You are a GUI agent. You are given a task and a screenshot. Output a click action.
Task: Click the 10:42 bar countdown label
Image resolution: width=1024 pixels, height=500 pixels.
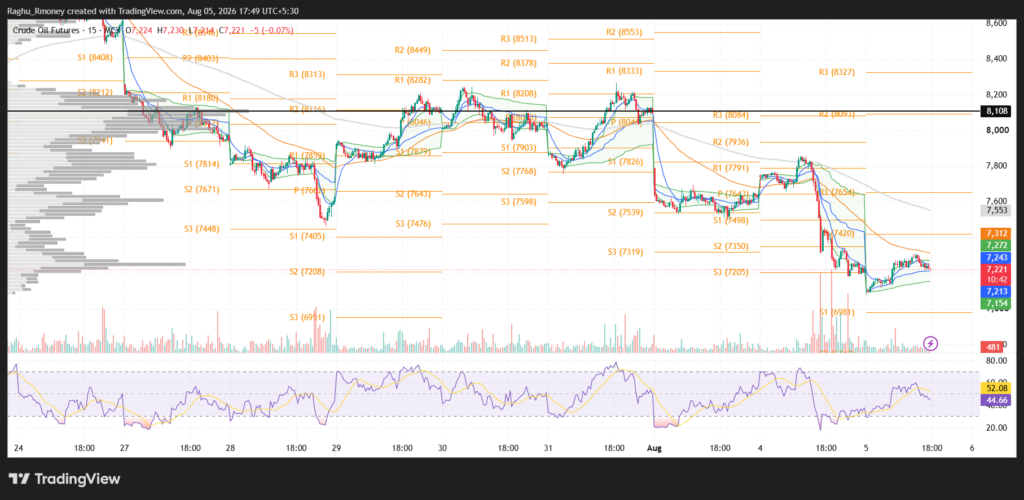pyautogui.click(x=997, y=279)
